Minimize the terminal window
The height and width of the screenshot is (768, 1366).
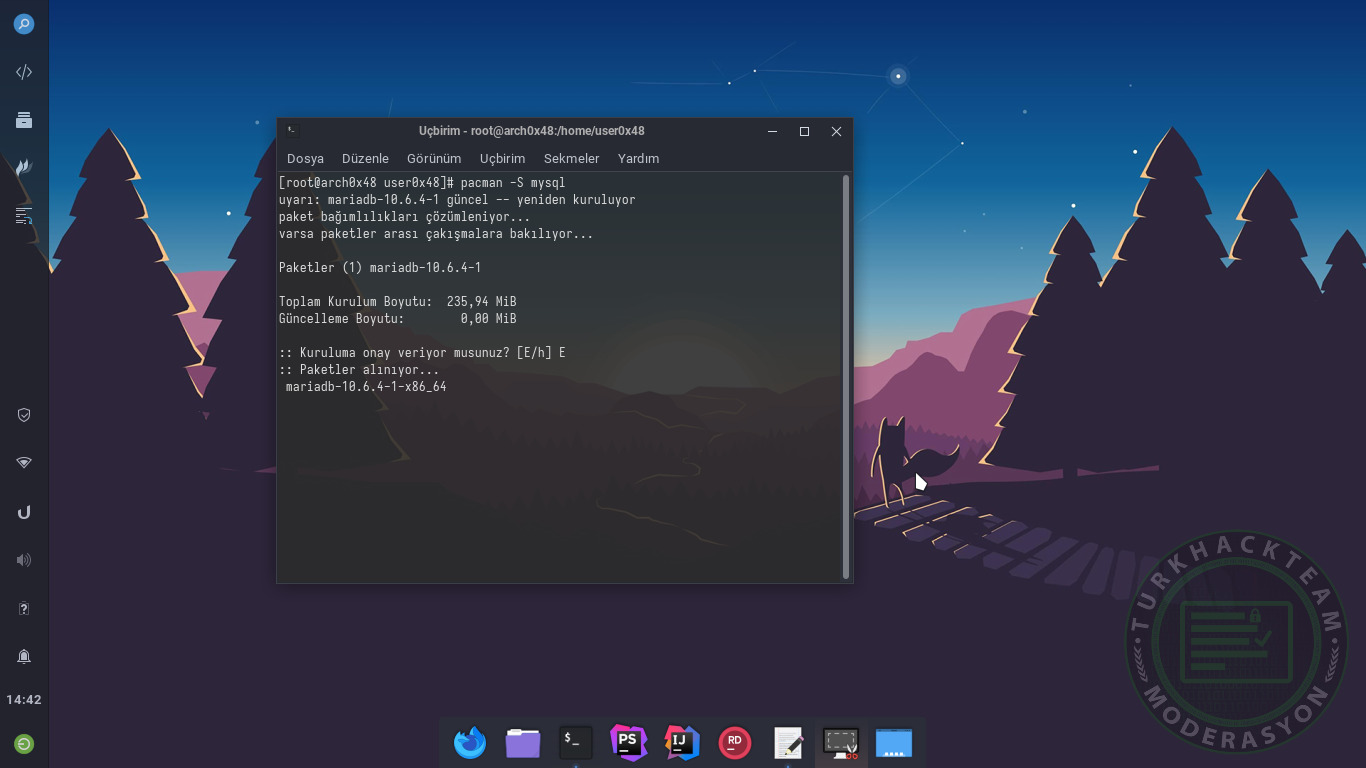[772, 131]
